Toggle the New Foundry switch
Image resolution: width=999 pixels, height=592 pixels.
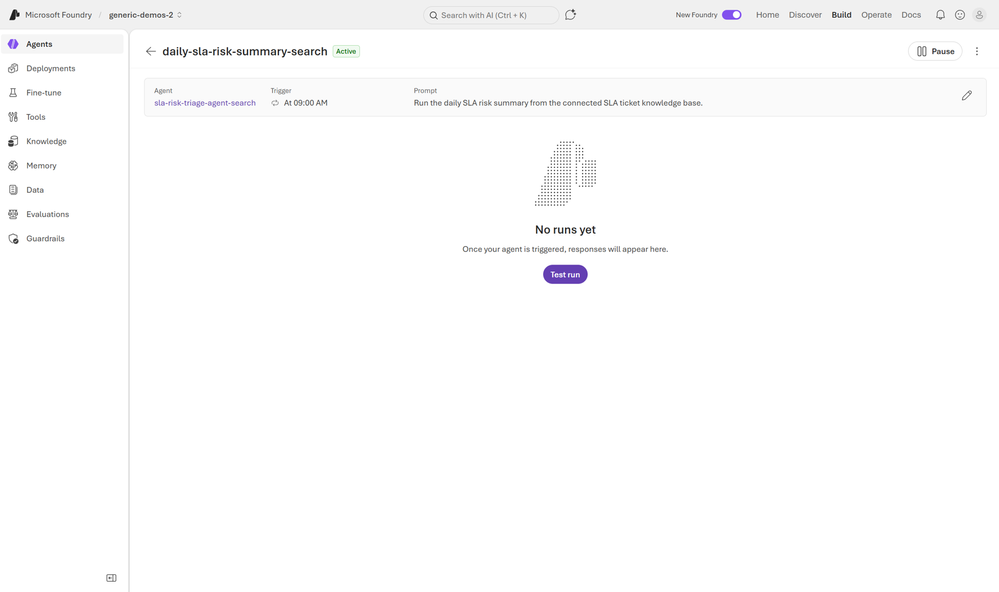[x=731, y=15]
